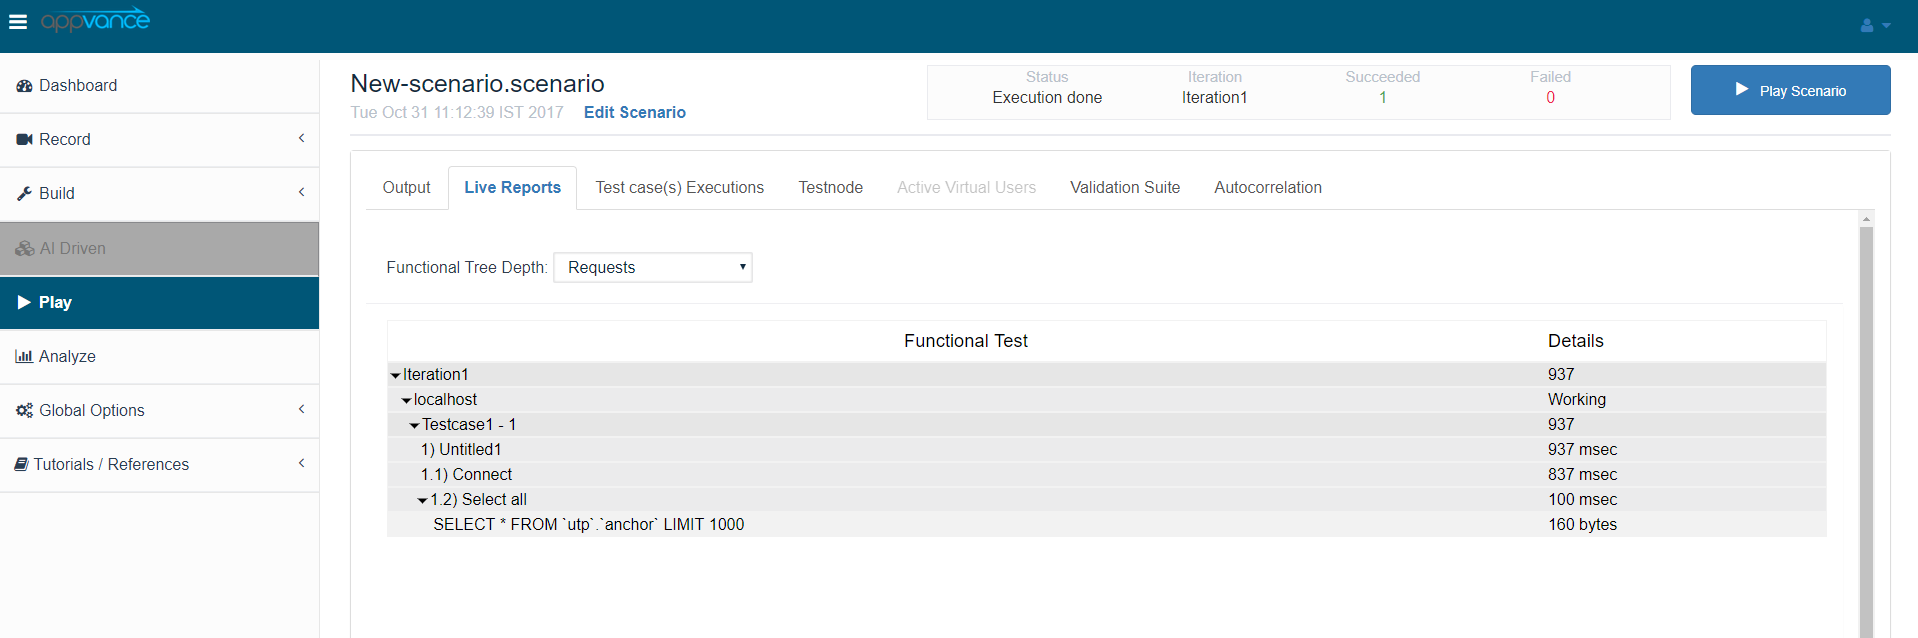Click the Play triangle icon in sidebar
Image resolution: width=1918 pixels, height=638 pixels.
[25, 302]
